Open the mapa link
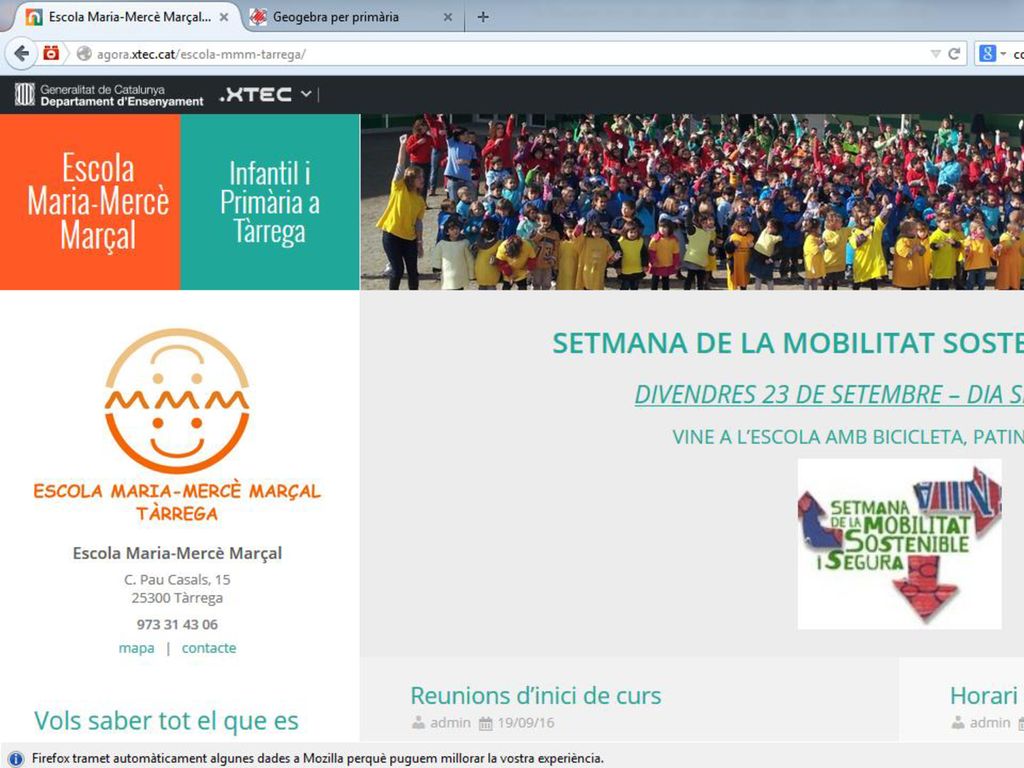The height and width of the screenshot is (768, 1024). [136, 648]
